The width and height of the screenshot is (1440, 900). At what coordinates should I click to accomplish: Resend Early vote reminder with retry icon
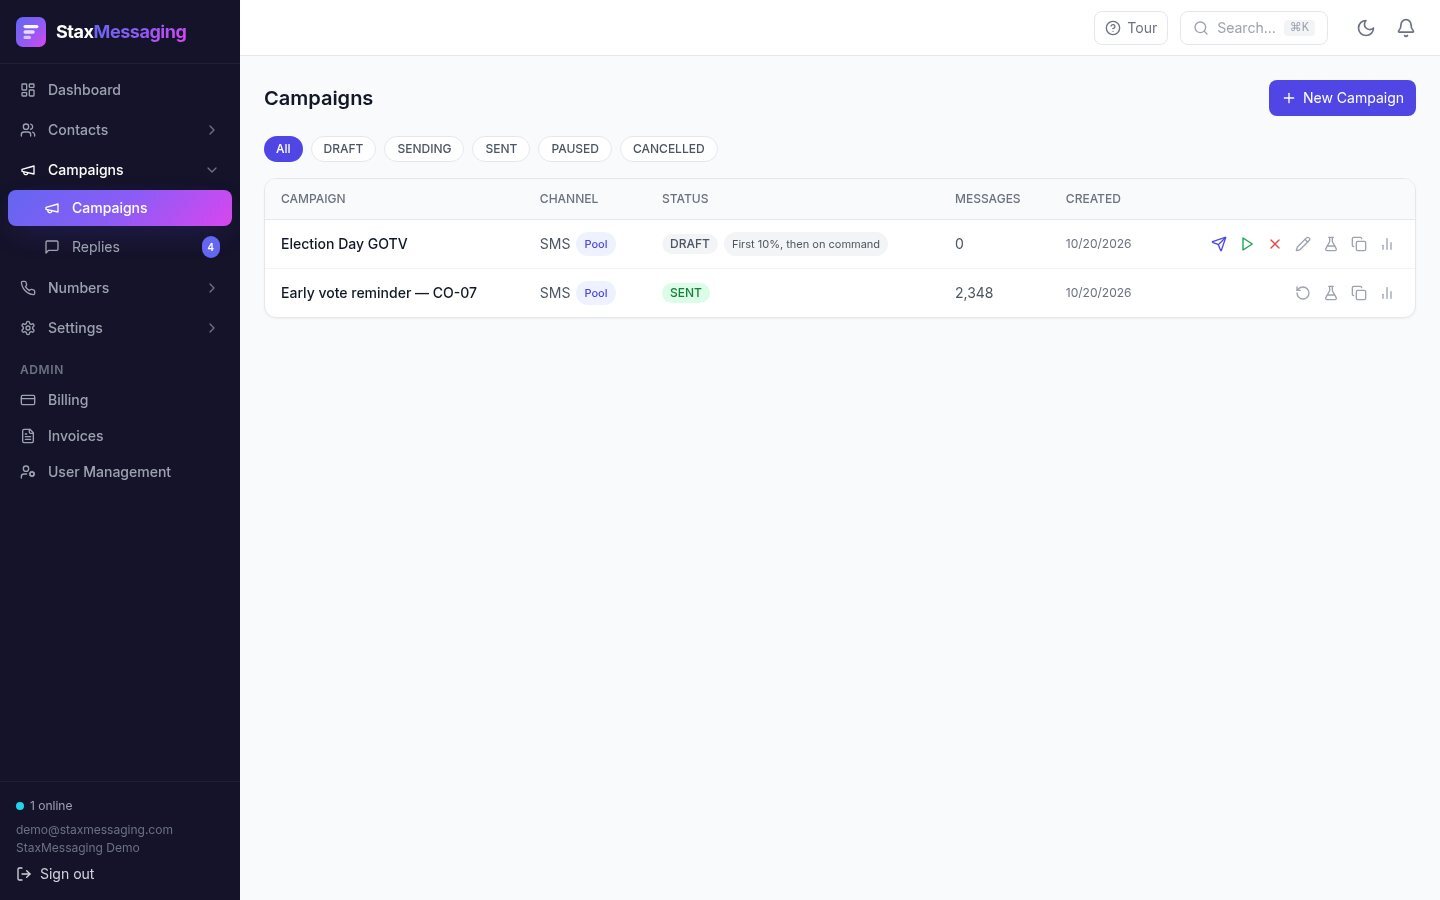(1303, 293)
